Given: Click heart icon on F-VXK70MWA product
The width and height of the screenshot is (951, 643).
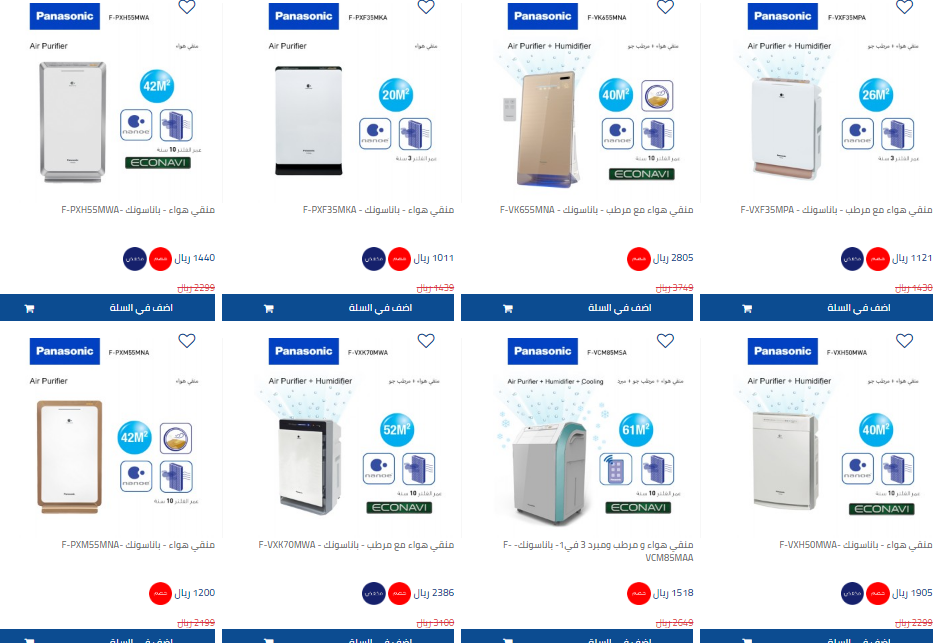Looking at the screenshot, I should click(426, 341).
